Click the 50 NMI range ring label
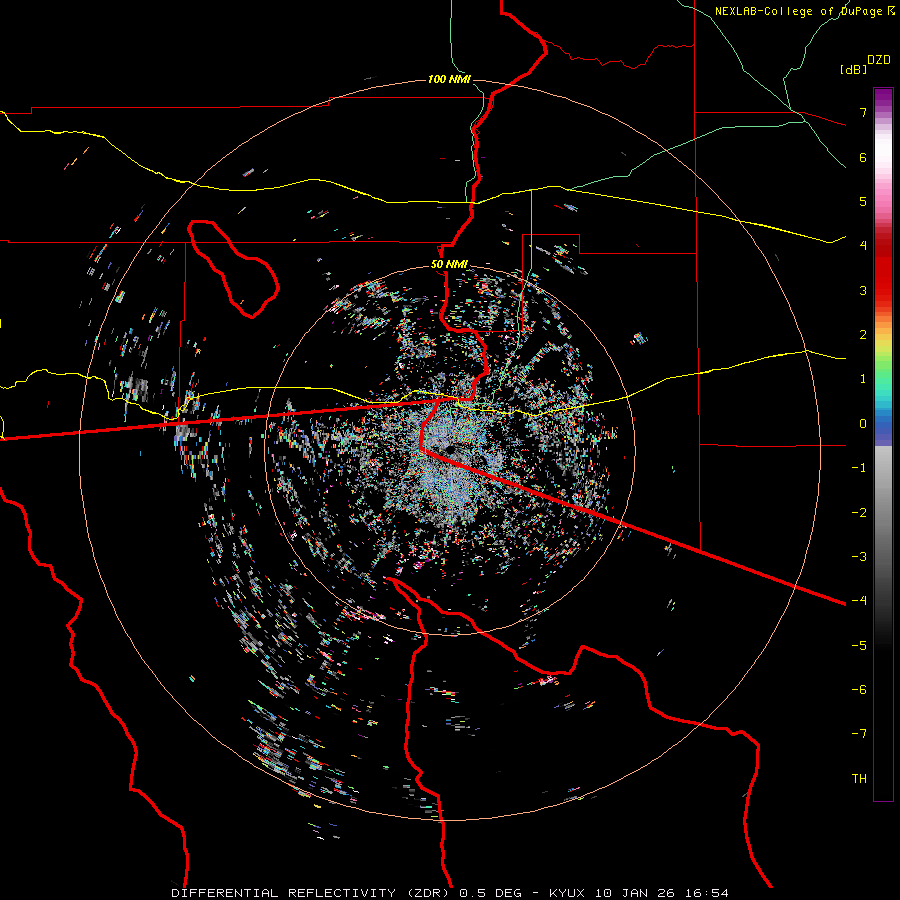This screenshot has width=900, height=900. tap(449, 265)
